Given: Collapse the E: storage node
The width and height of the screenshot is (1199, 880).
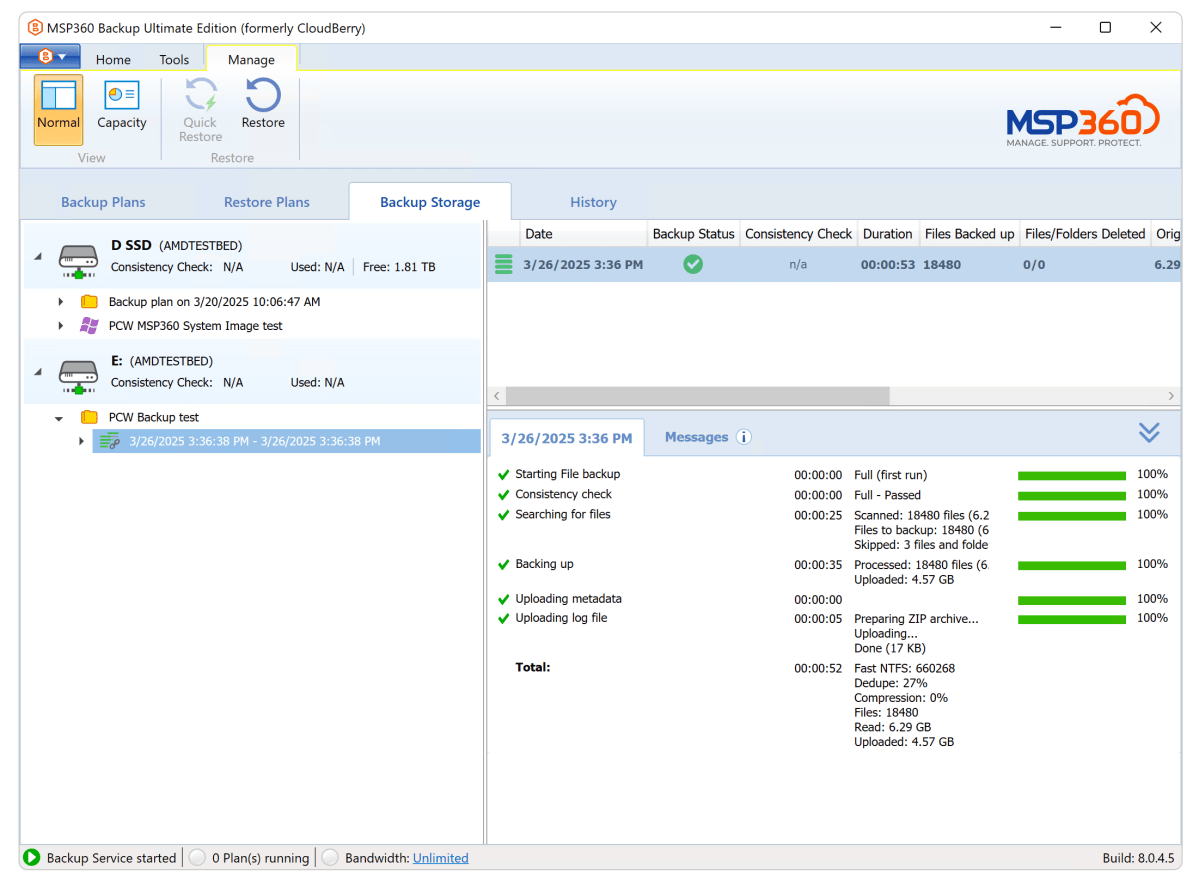Looking at the screenshot, I should tap(38, 372).
